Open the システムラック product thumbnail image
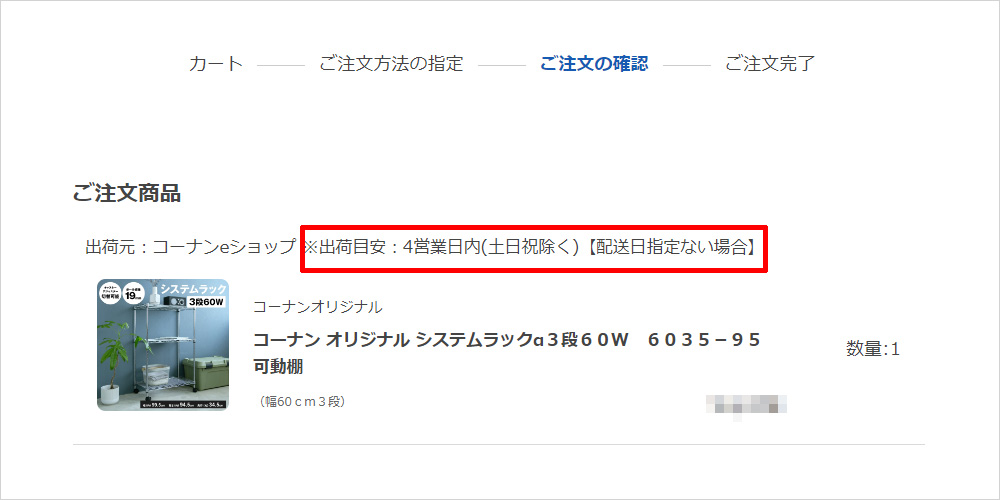The height and width of the screenshot is (500, 1000). (x=163, y=345)
